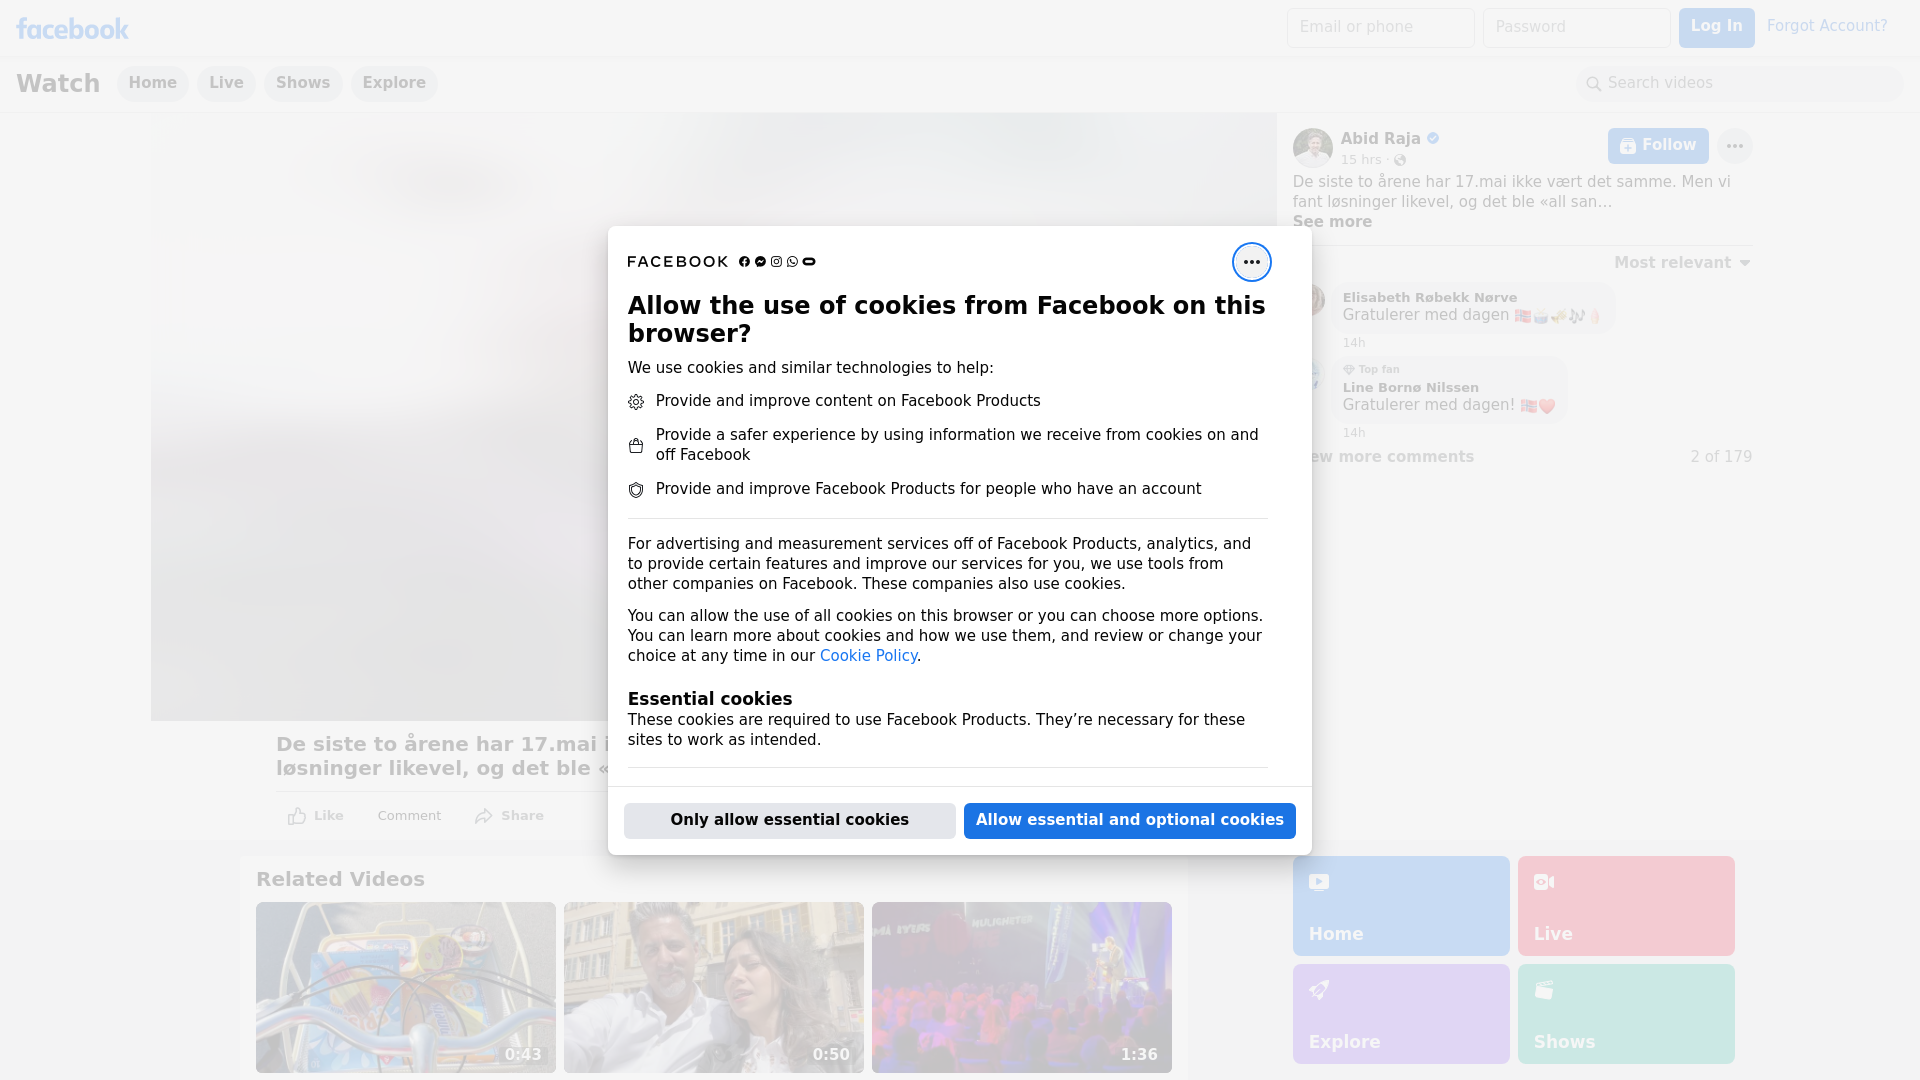Click the Explore tile rocket icon
1920x1080 pixels.
click(1319, 990)
